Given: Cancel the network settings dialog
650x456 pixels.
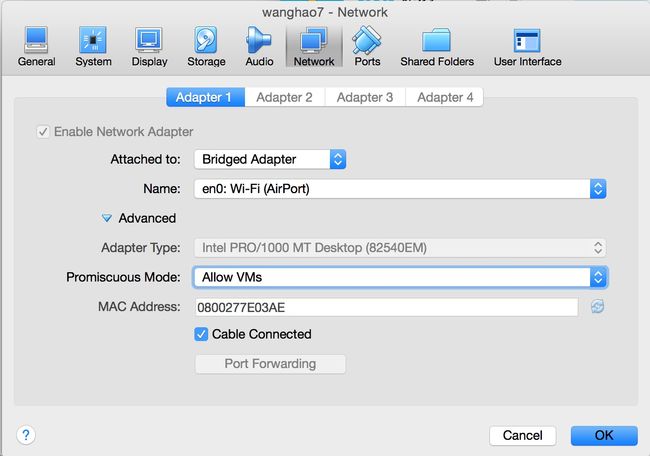Looking at the screenshot, I should 522,435.
